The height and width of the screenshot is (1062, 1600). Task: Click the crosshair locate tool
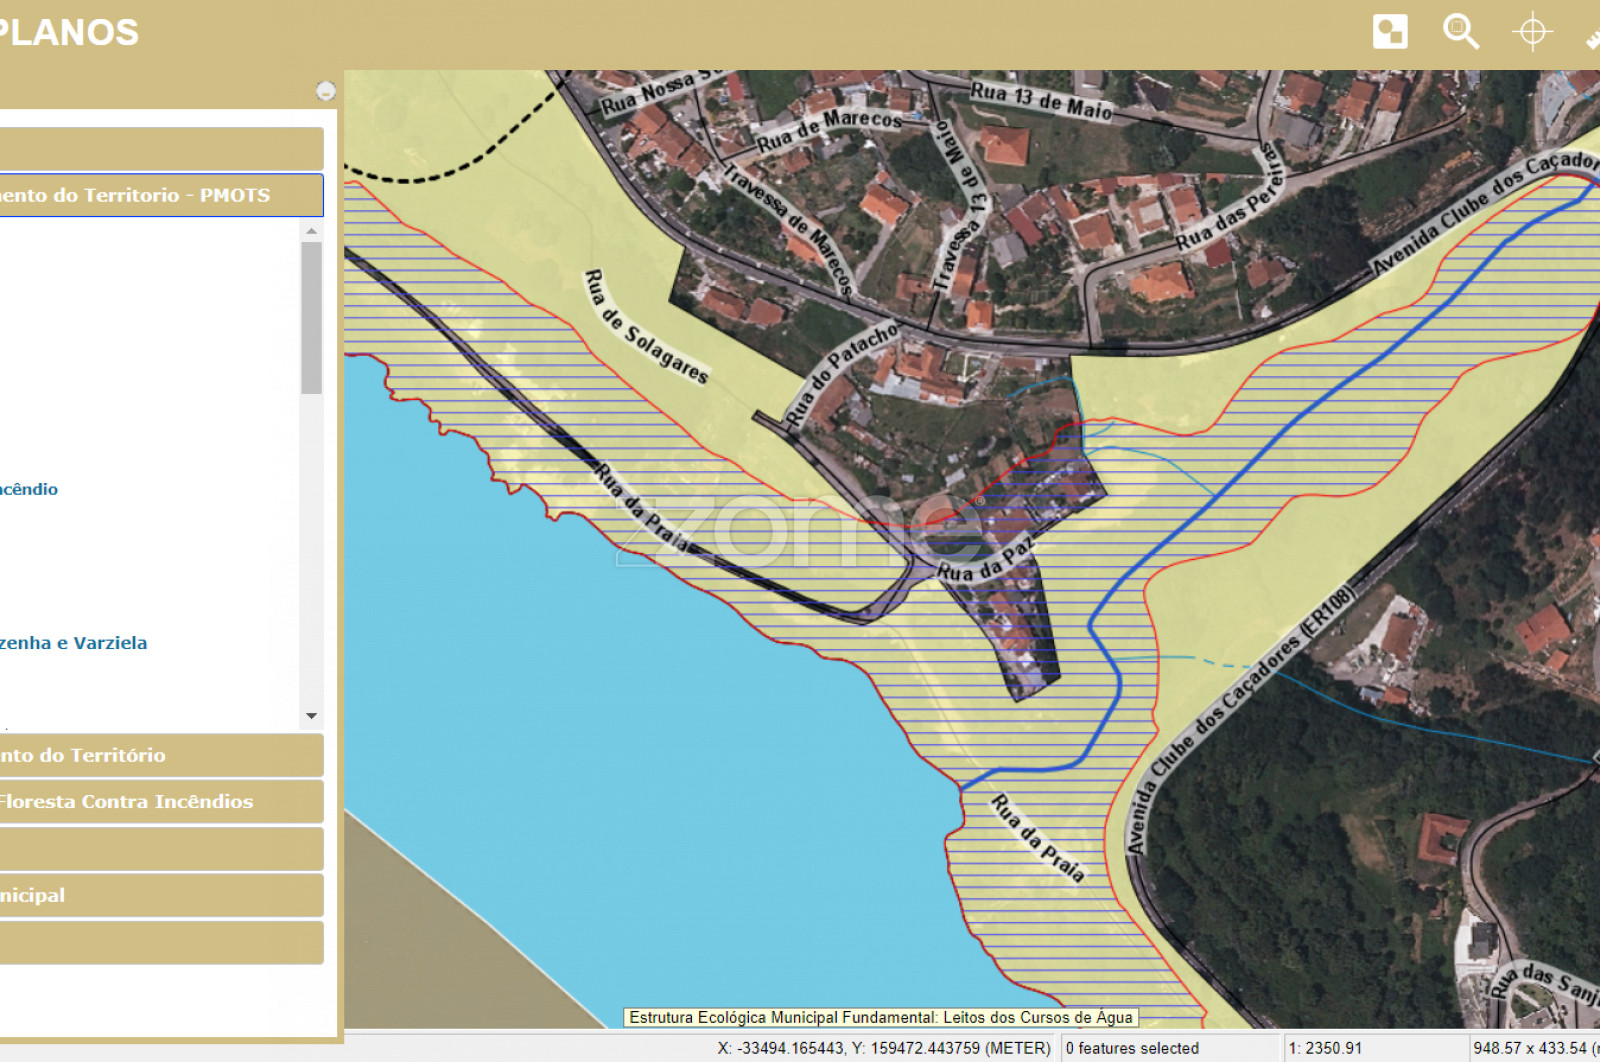pos(1531,32)
